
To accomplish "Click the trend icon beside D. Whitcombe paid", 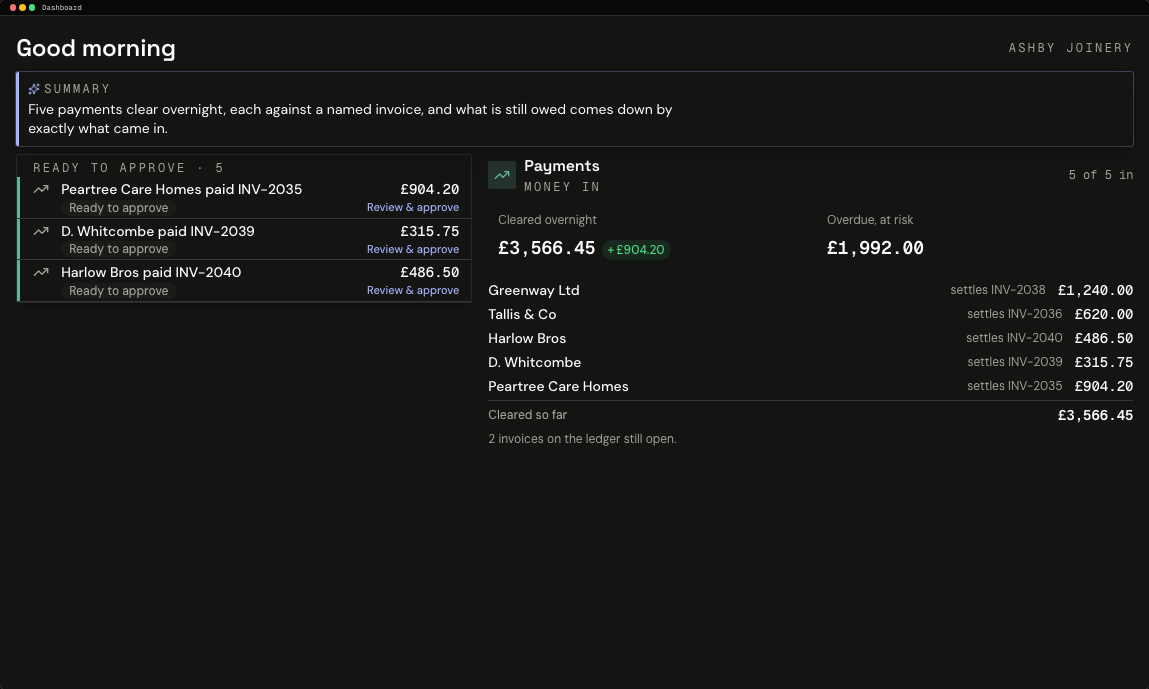I will point(41,231).
